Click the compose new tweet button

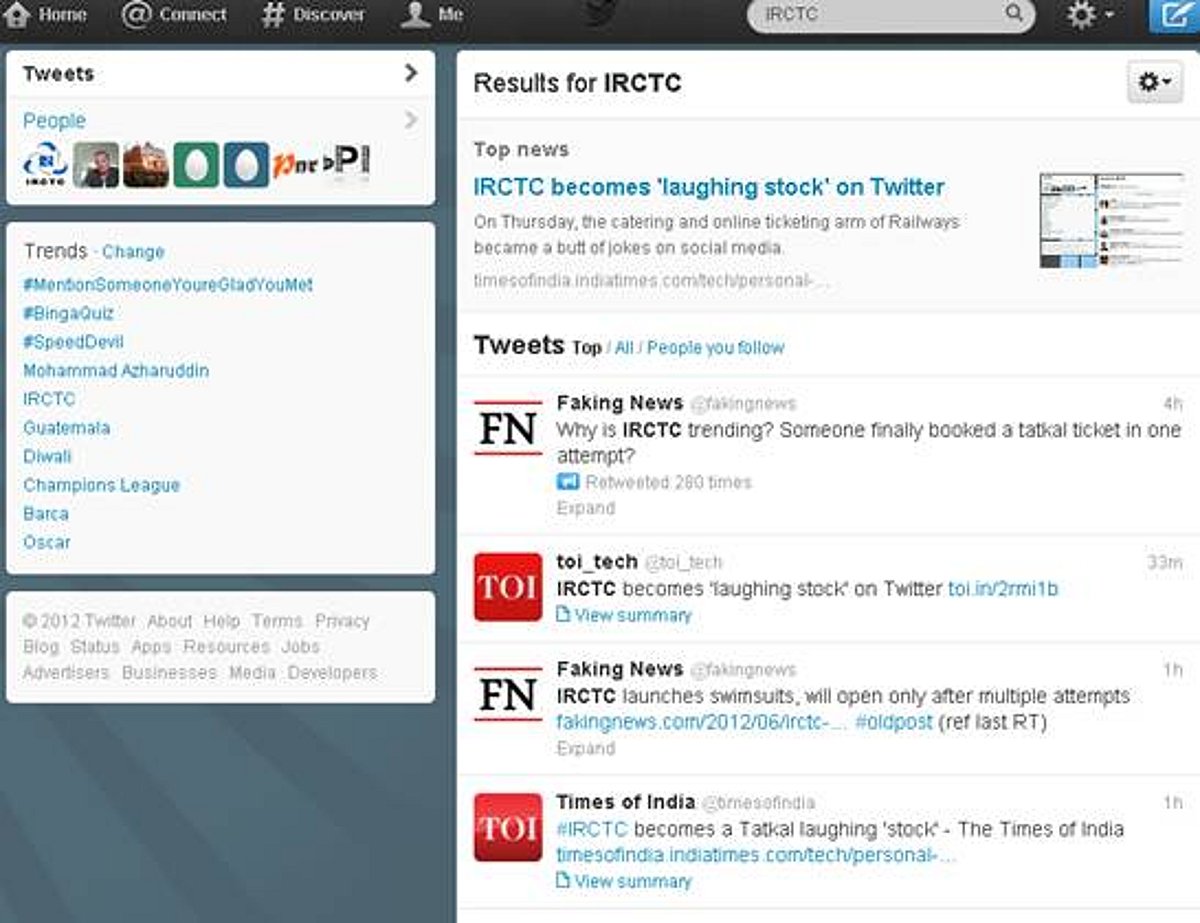point(1173,15)
